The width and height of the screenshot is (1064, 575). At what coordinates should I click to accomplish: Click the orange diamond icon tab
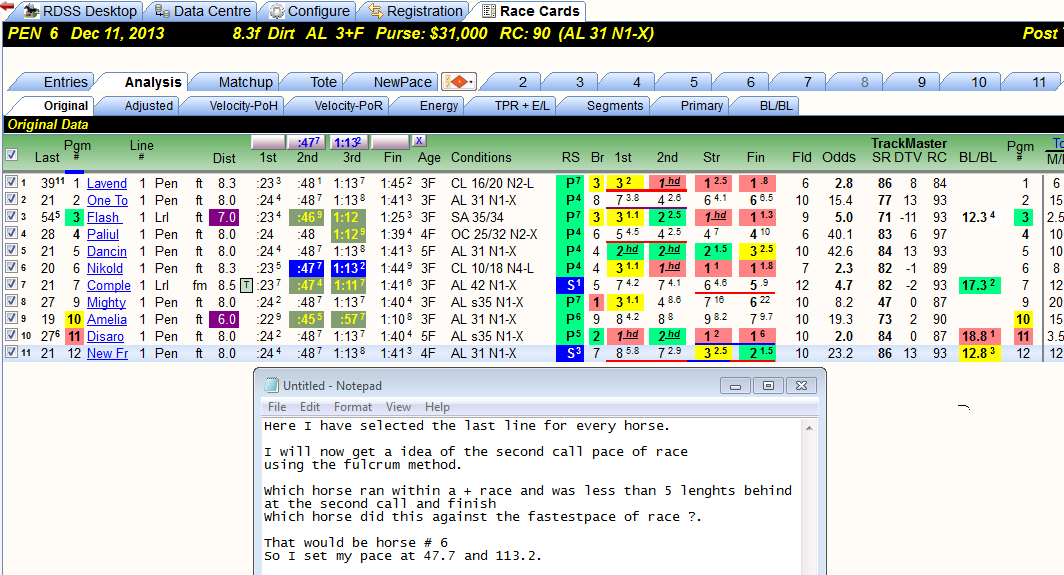459,82
